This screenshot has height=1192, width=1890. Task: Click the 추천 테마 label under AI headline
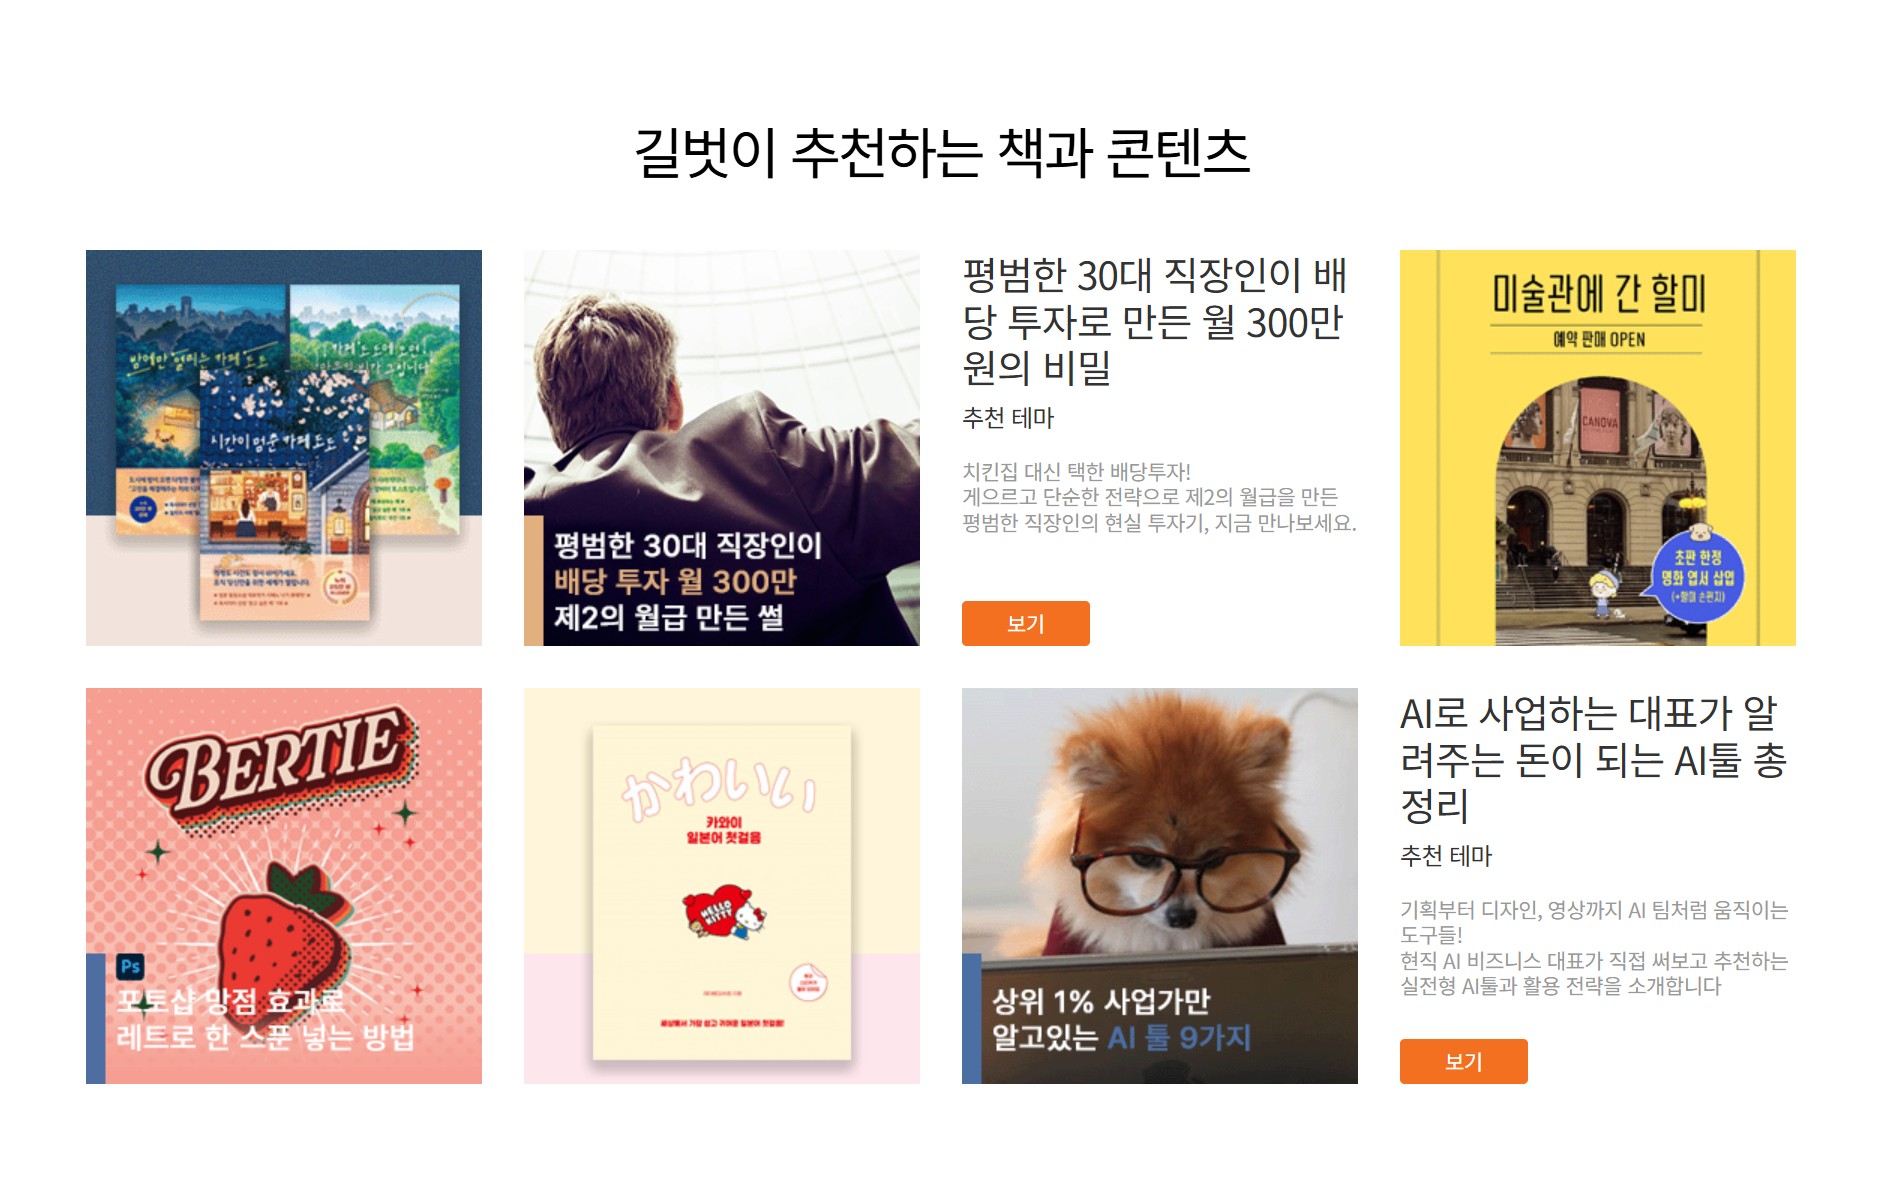(1446, 856)
